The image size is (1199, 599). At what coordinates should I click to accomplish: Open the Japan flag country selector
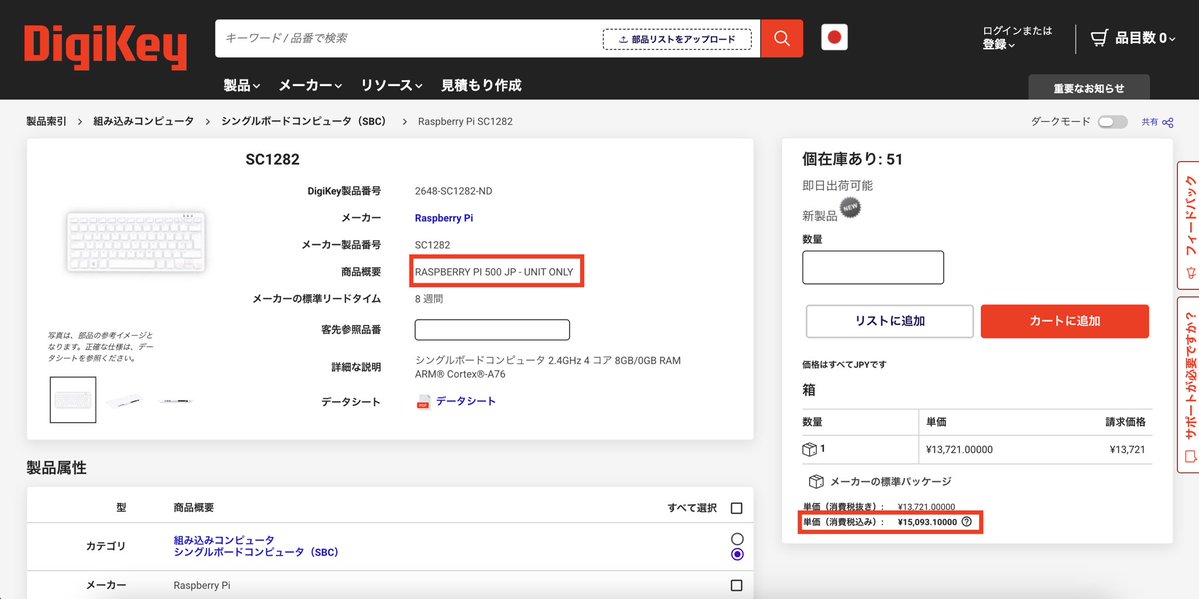834,37
